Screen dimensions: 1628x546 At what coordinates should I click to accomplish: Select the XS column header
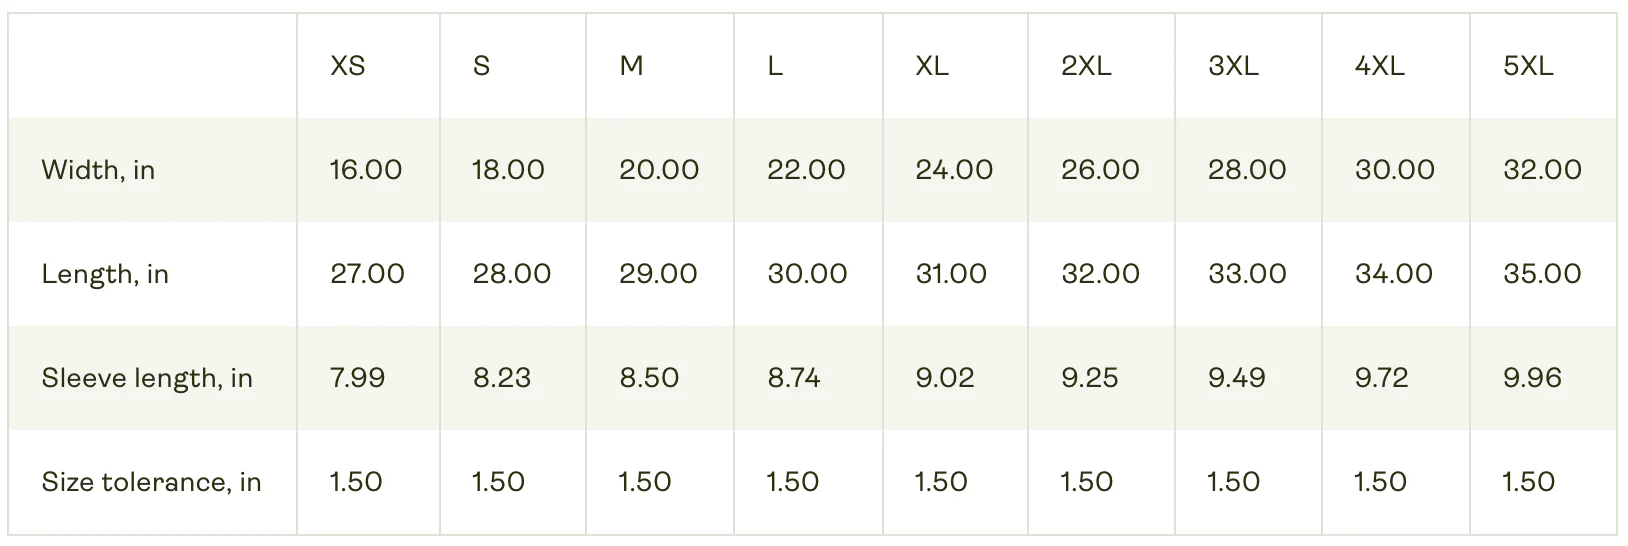[348, 66]
